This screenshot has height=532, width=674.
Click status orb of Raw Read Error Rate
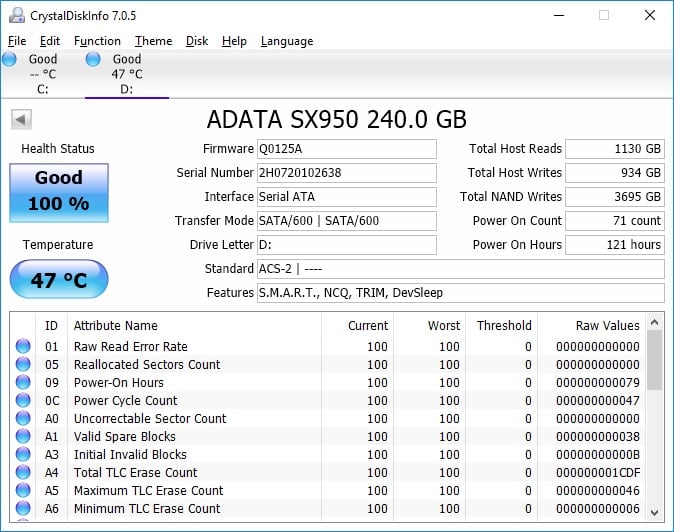(x=23, y=346)
